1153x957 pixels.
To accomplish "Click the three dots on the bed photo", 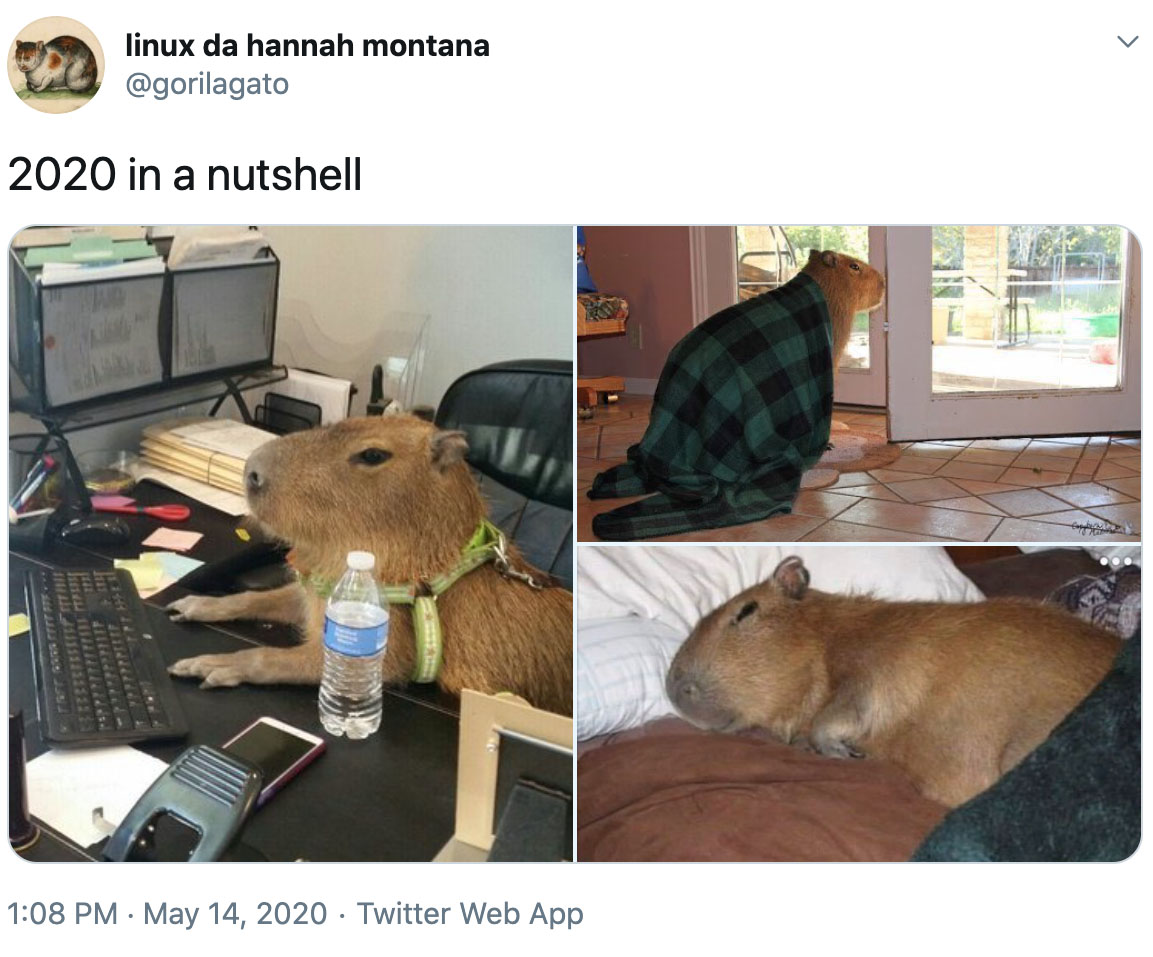I will click(x=1115, y=561).
